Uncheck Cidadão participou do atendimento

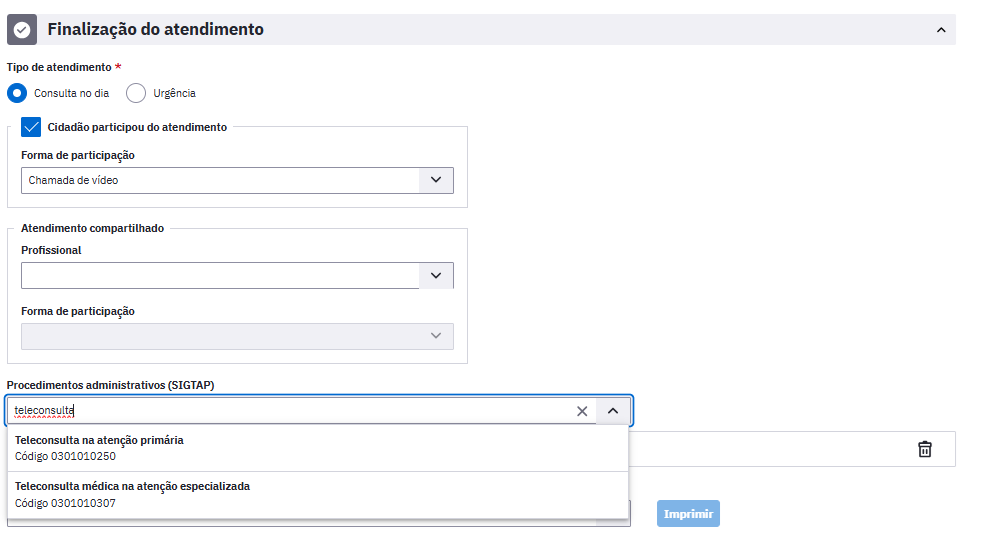point(31,127)
